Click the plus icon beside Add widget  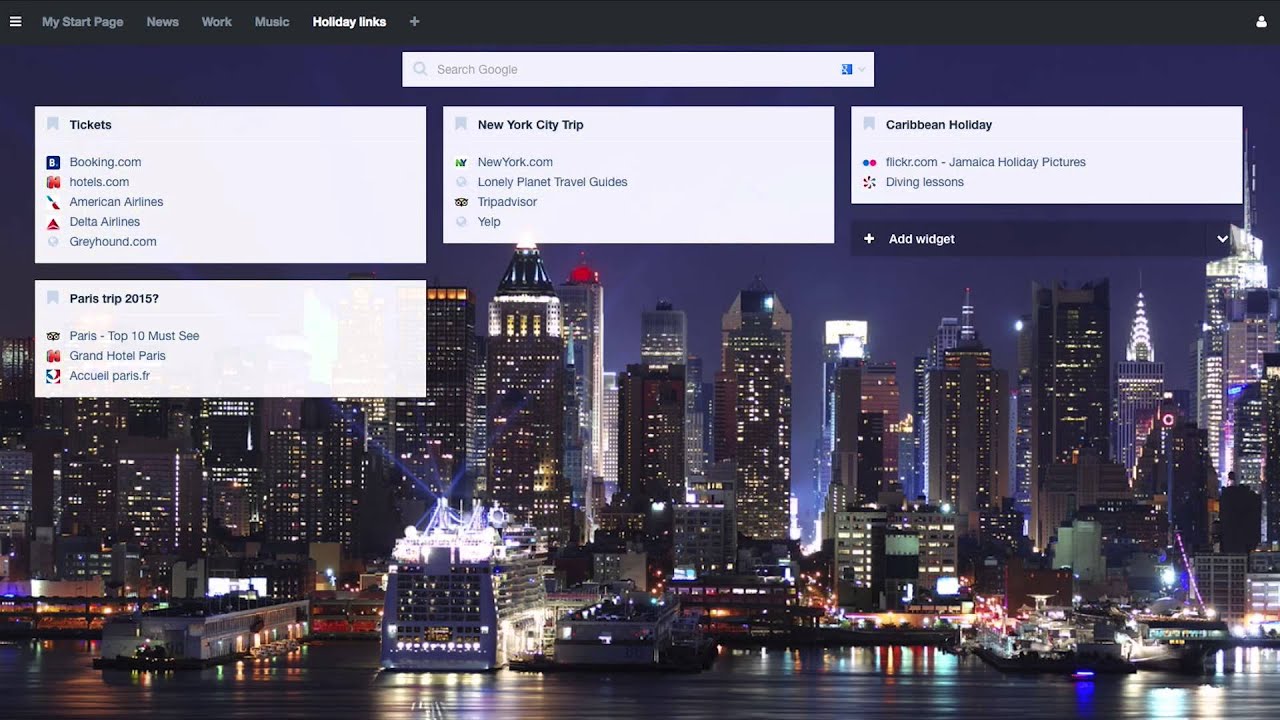(869, 239)
